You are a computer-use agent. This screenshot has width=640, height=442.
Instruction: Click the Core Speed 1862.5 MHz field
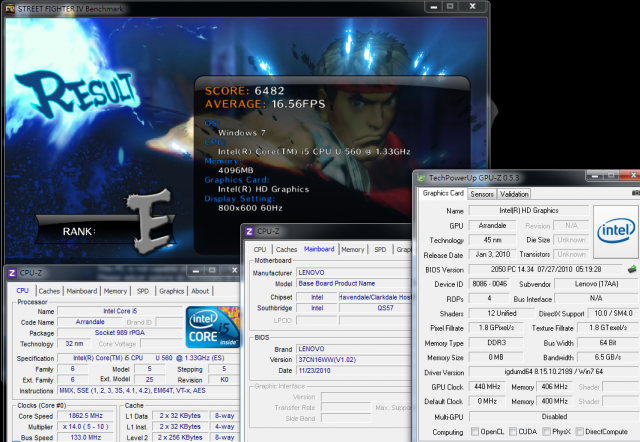click(86, 416)
